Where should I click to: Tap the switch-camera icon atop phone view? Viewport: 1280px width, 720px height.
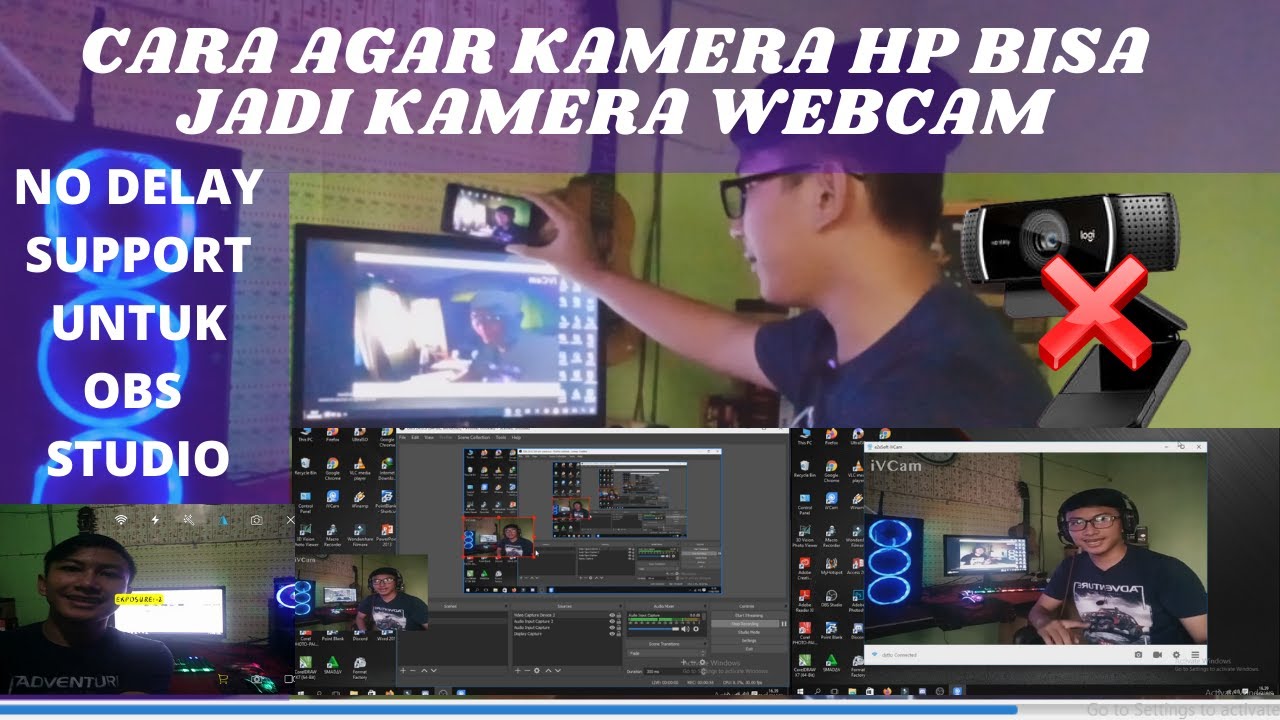(x=256, y=520)
